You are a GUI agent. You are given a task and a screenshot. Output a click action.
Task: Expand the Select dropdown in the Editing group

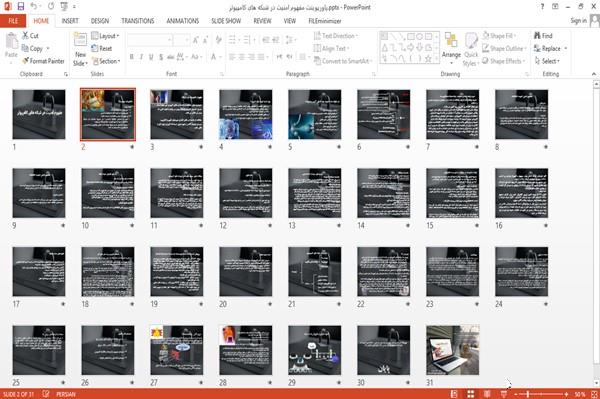[x=547, y=61]
